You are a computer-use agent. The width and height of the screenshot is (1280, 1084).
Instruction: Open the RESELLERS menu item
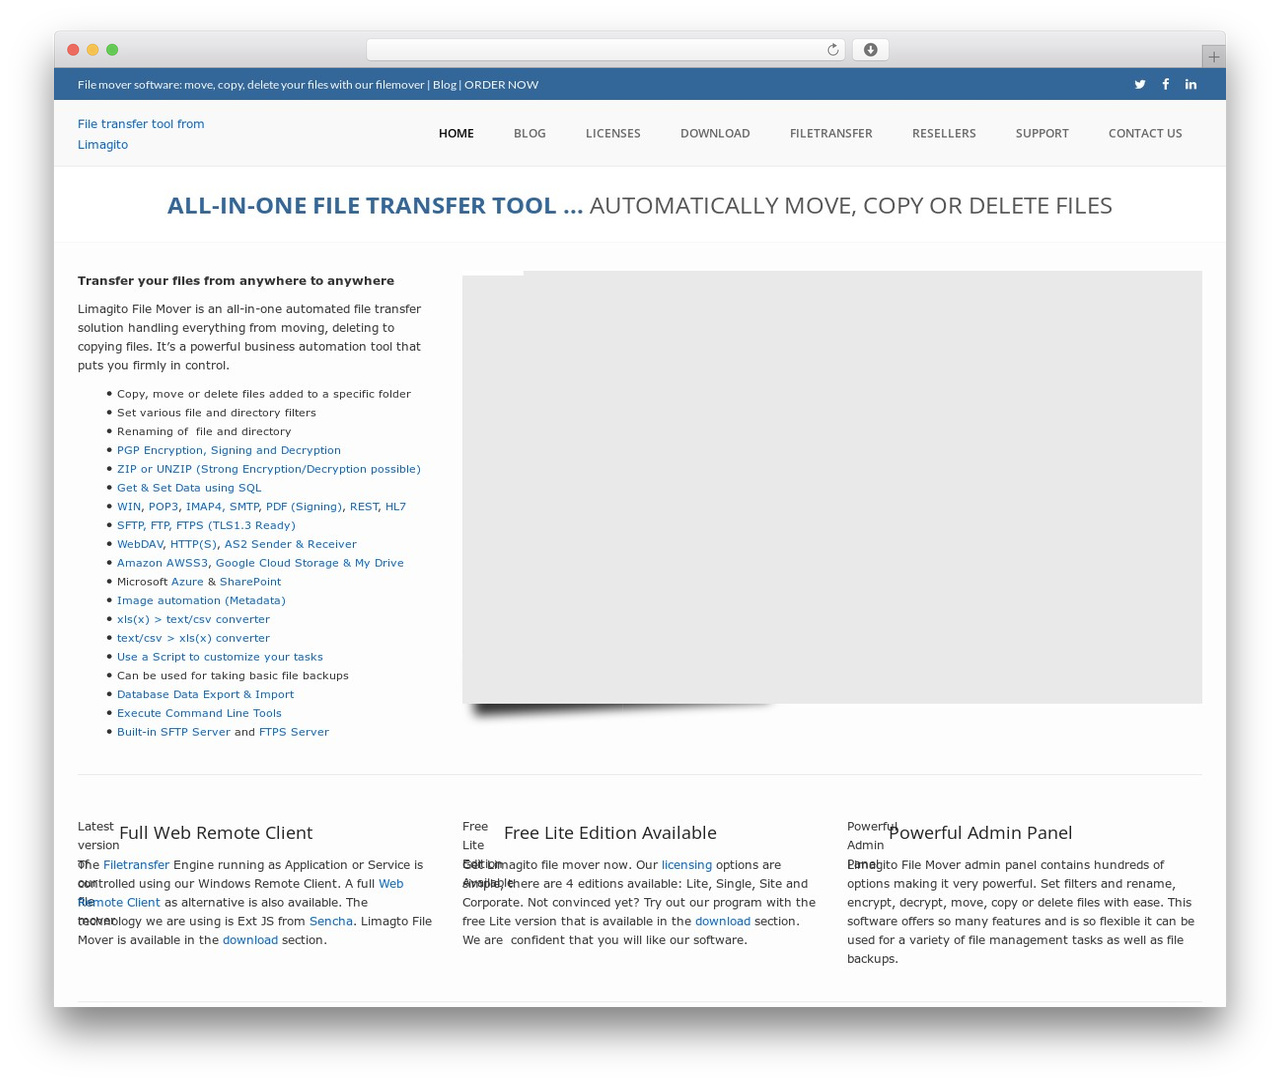[944, 133]
